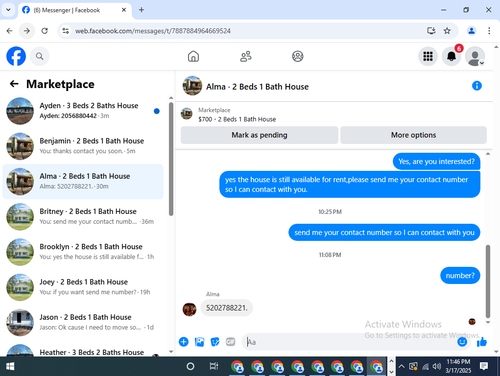Send a thumbs-up like
Image resolution: width=500 pixels, height=376 pixels.
482,342
